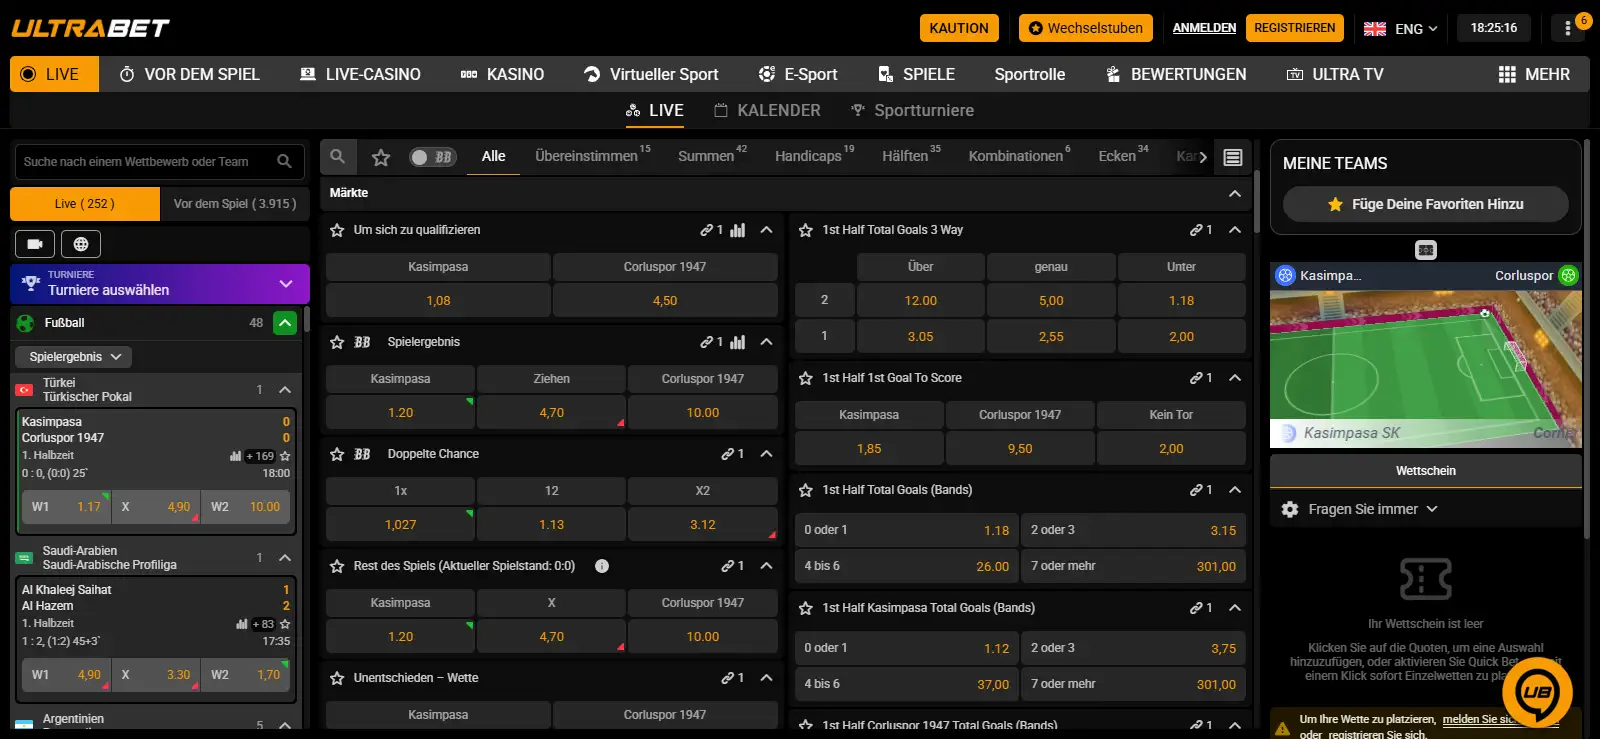Click the video stream filter icon
The width and height of the screenshot is (1600, 739).
[x=35, y=244]
